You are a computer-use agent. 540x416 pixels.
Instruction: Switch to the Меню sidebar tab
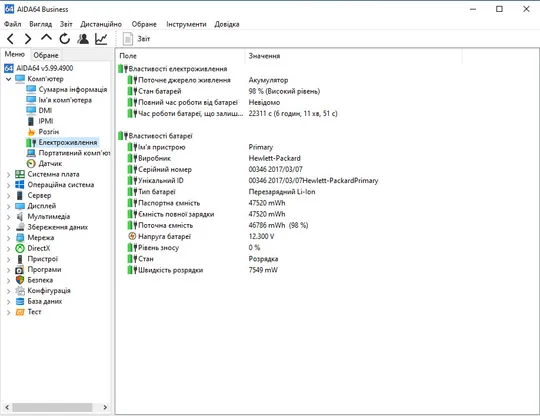[15, 54]
